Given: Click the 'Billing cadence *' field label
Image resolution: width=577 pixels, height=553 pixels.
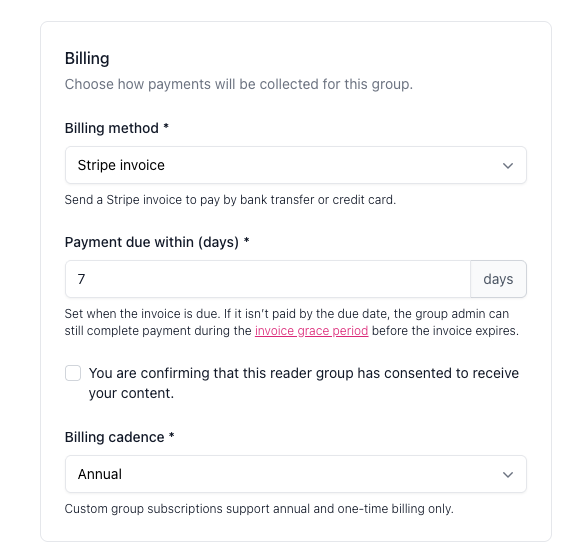Looking at the screenshot, I should coord(120,437).
